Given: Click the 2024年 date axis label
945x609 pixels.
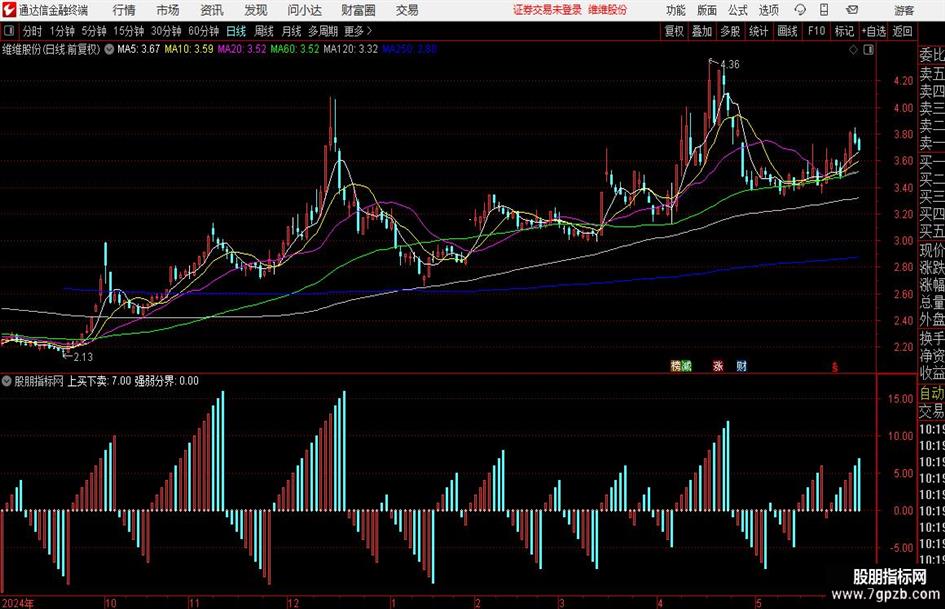Looking at the screenshot, I should coord(18,603).
